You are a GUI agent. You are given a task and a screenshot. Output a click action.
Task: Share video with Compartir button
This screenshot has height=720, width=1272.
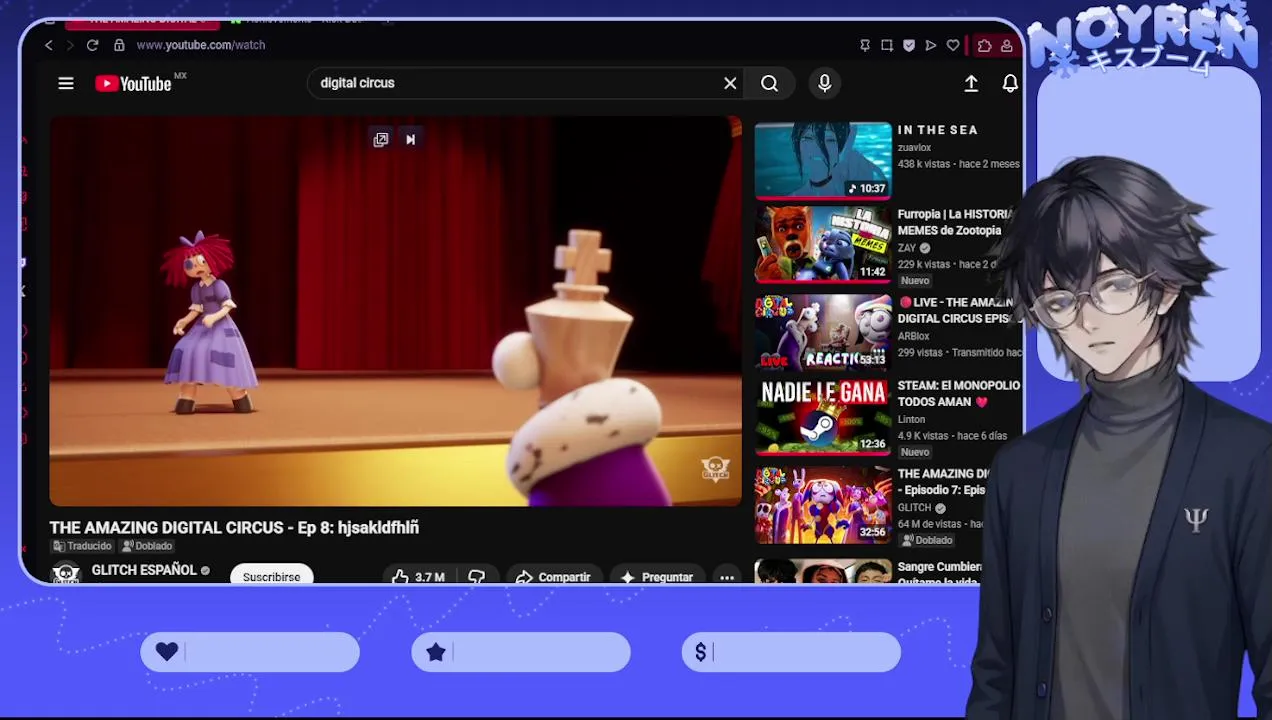coord(552,577)
